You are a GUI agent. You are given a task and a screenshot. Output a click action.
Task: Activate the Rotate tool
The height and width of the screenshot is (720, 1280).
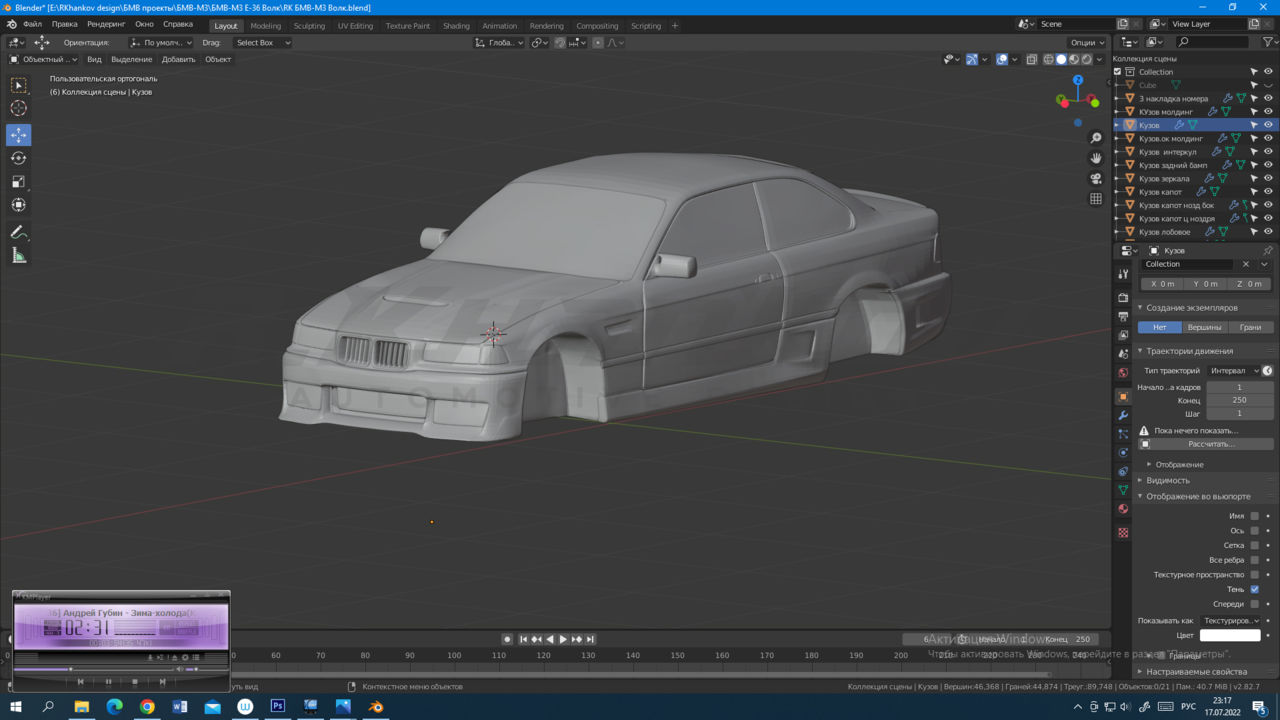[x=18, y=158]
